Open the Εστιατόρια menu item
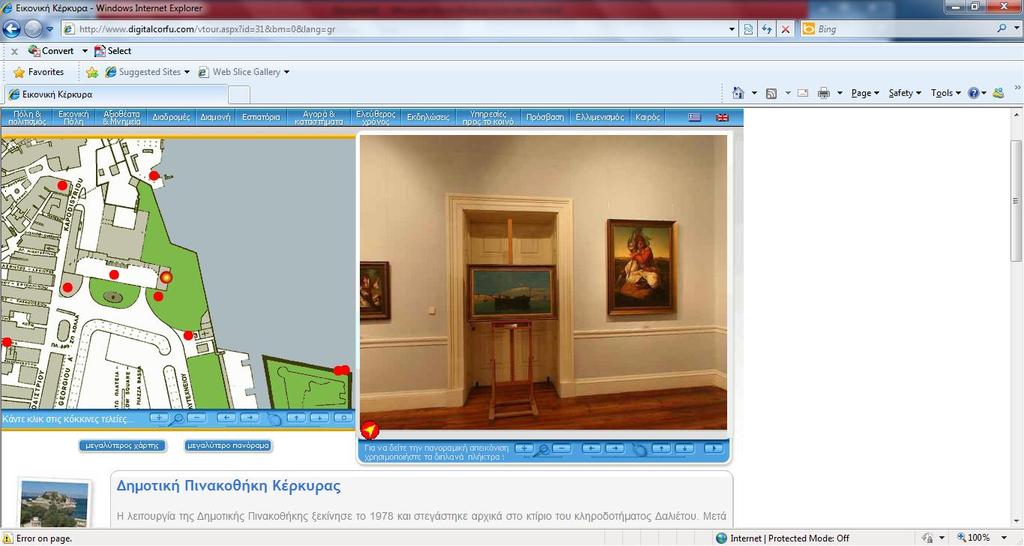Viewport: 1024px width, 546px height. pyautogui.click(x=261, y=118)
